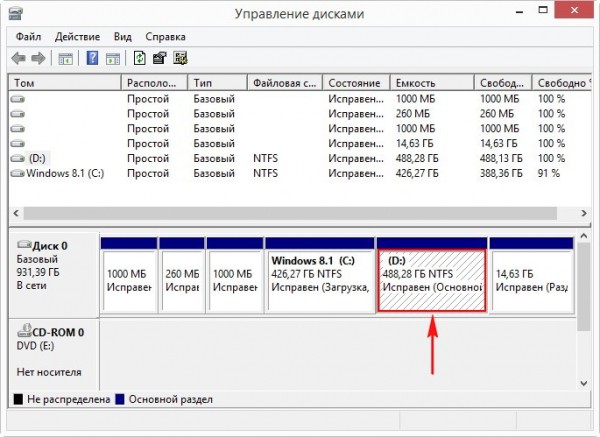Select the volume icon in the D: row
Screen dimensions: 600x437
pyautogui.click(x=18, y=158)
